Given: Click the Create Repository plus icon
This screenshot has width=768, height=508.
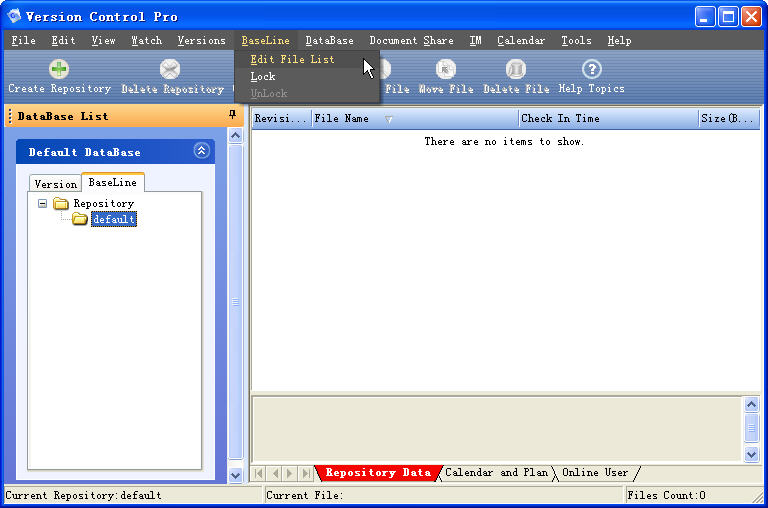Looking at the screenshot, I should tap(59, 69).
